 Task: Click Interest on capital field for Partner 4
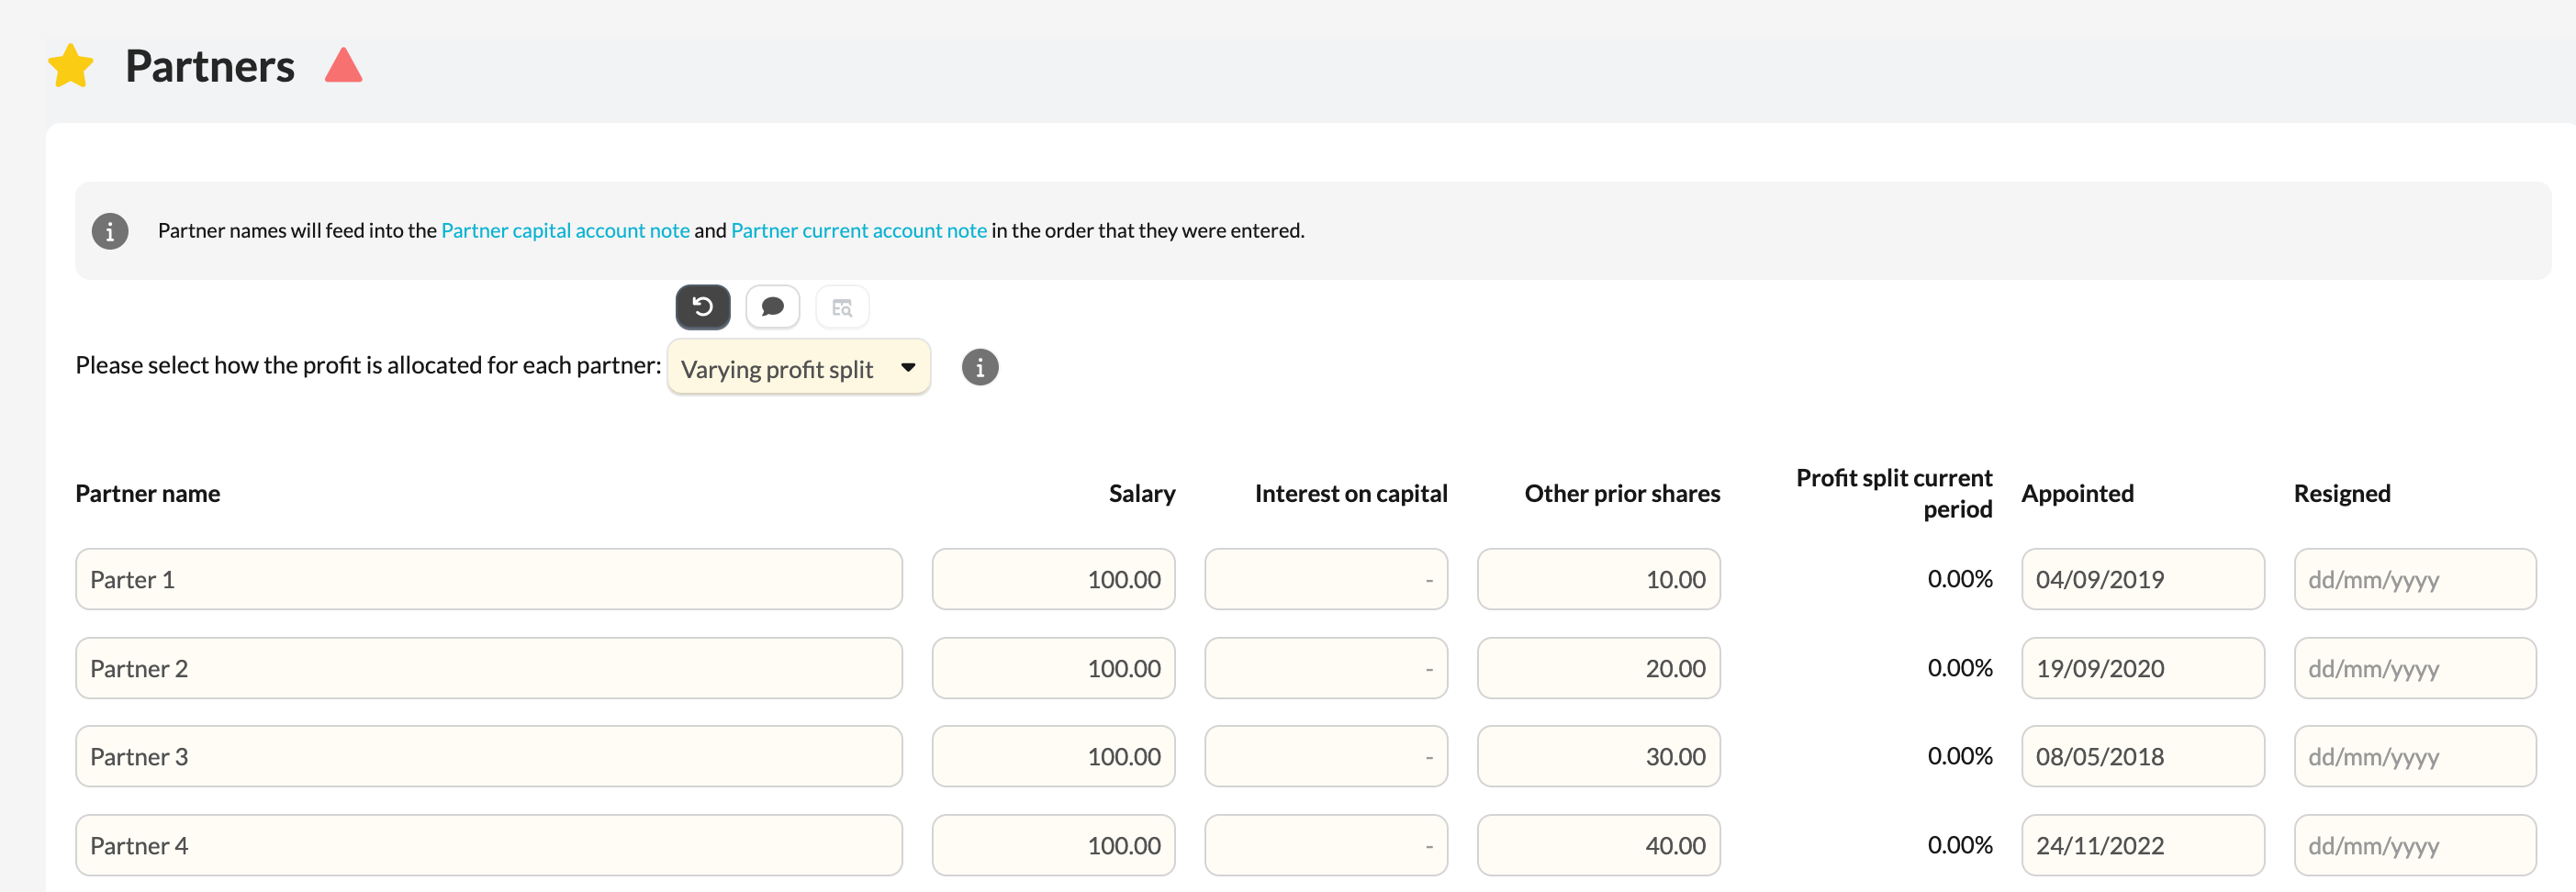(1326, 845)
